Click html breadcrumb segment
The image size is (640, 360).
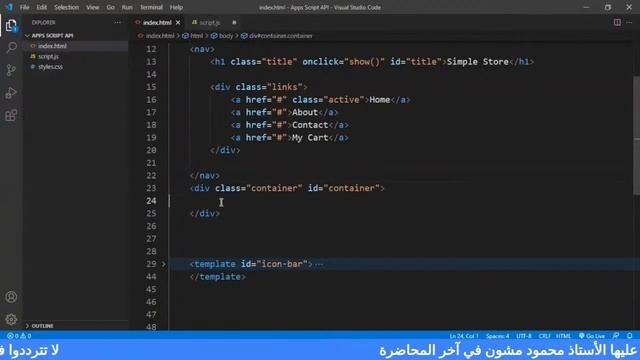tap(193, 36)
